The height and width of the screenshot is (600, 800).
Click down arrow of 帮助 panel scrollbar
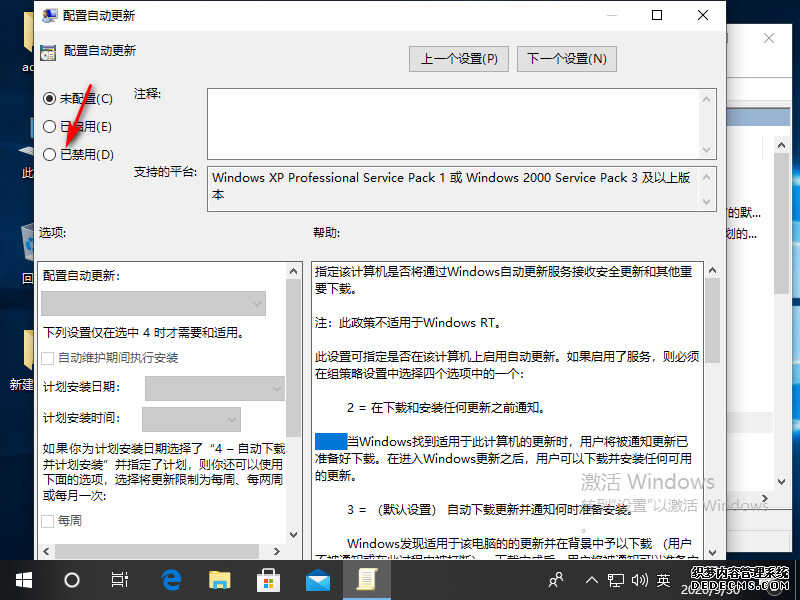click(713, 552)
